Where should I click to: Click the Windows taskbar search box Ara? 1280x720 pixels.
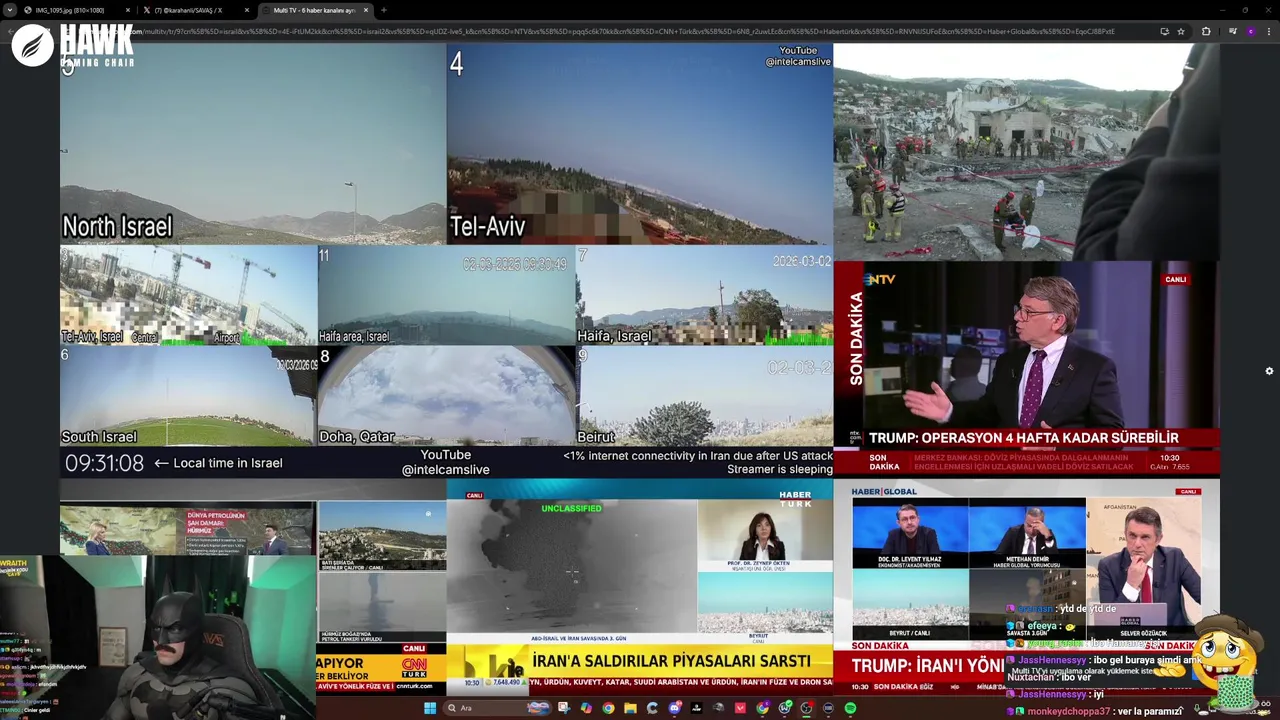(497, 708)
